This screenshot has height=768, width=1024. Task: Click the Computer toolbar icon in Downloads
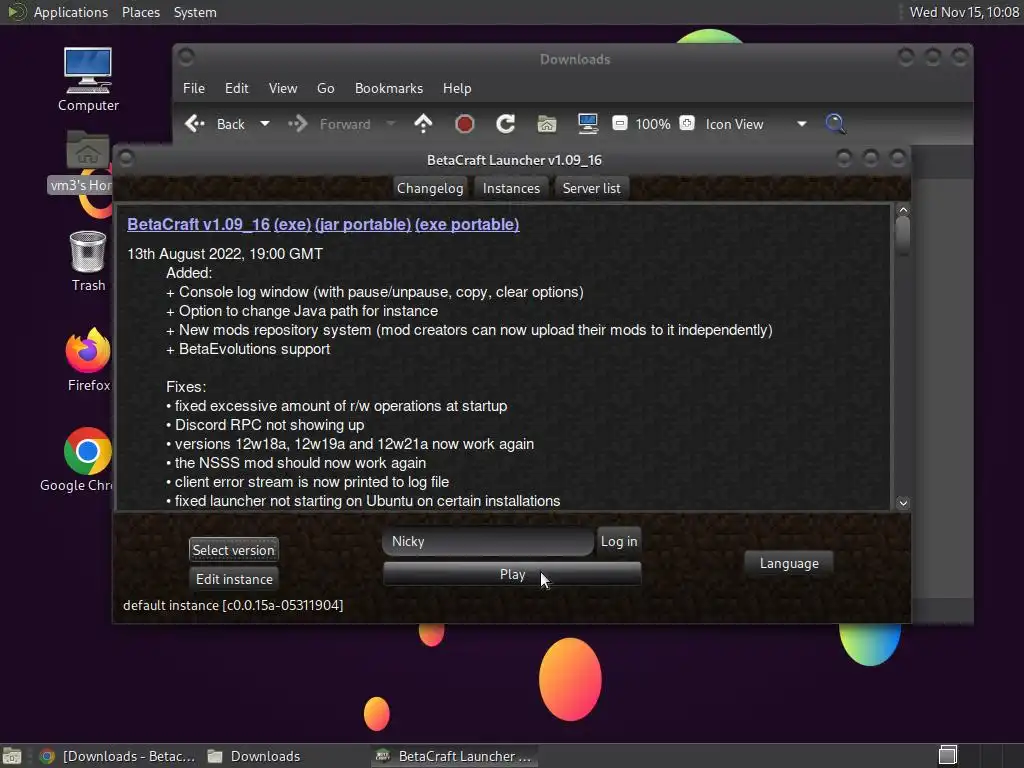pyautogui.click(x=588, y=123)
